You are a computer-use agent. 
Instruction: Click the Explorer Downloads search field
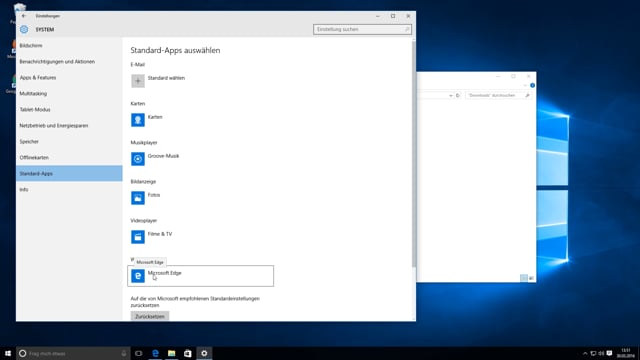(x=498, y=96)
